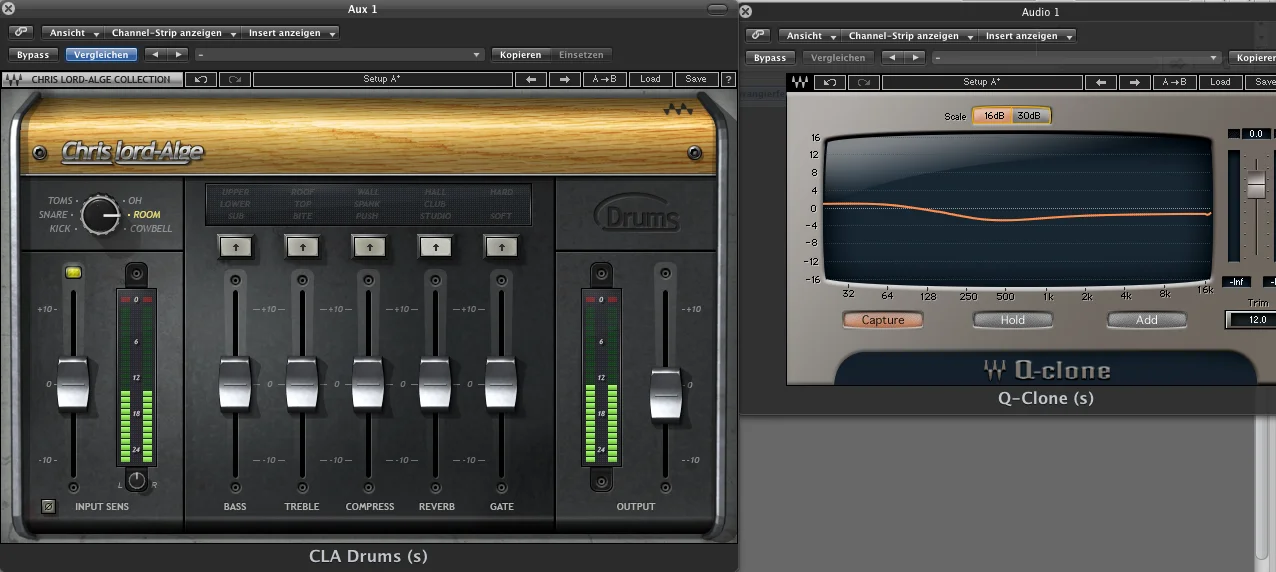1276x572 pixels.
Task: Turn the drum type selector knob
Action: [100, 214]
